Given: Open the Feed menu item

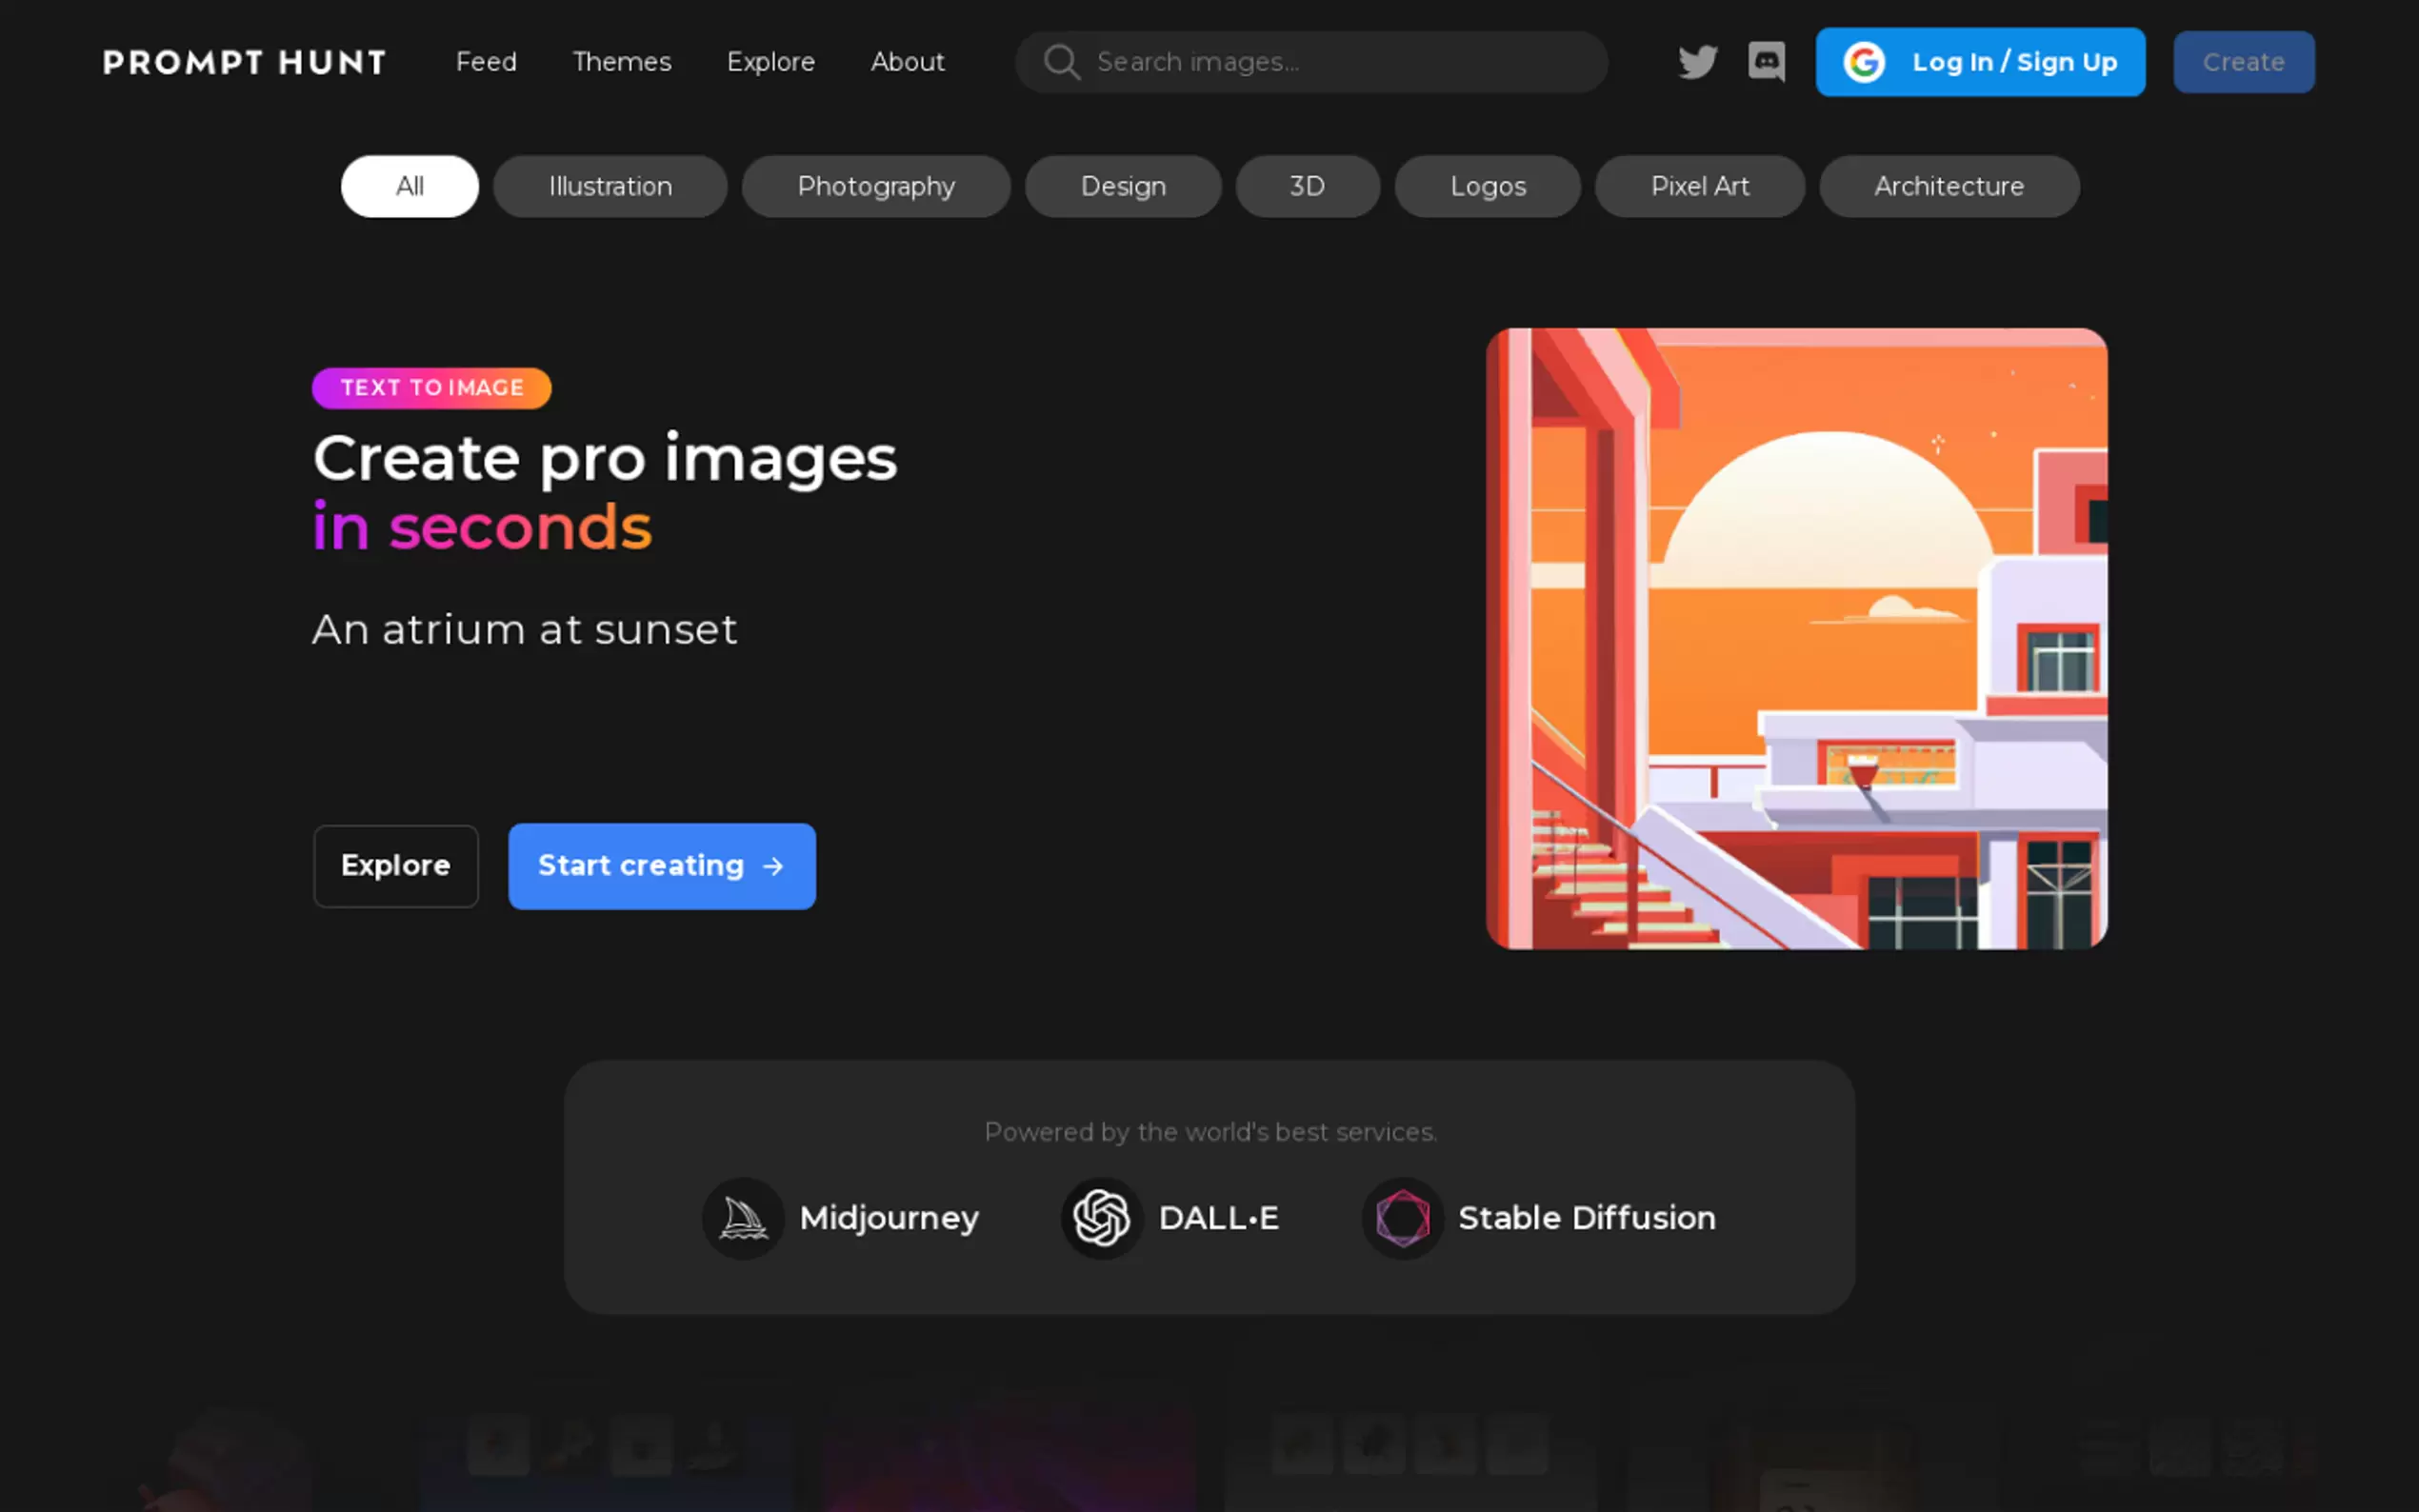Looking at the screenshot, I should (486, 62).
